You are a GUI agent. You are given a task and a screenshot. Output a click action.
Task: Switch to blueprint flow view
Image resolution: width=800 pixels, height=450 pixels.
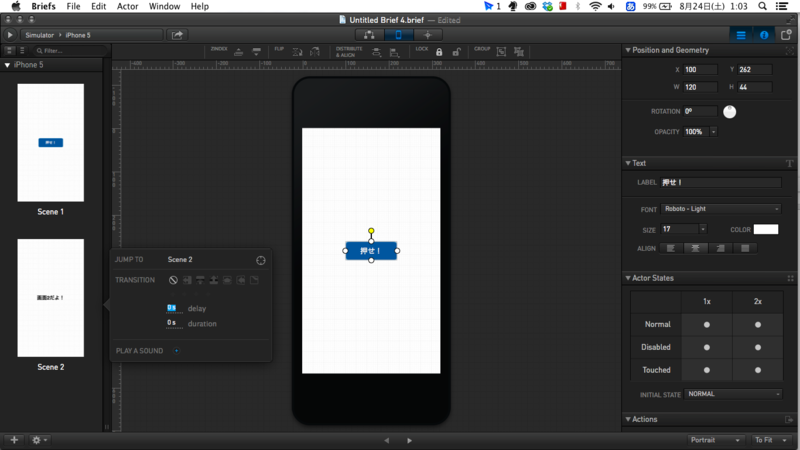pos(369,35)
